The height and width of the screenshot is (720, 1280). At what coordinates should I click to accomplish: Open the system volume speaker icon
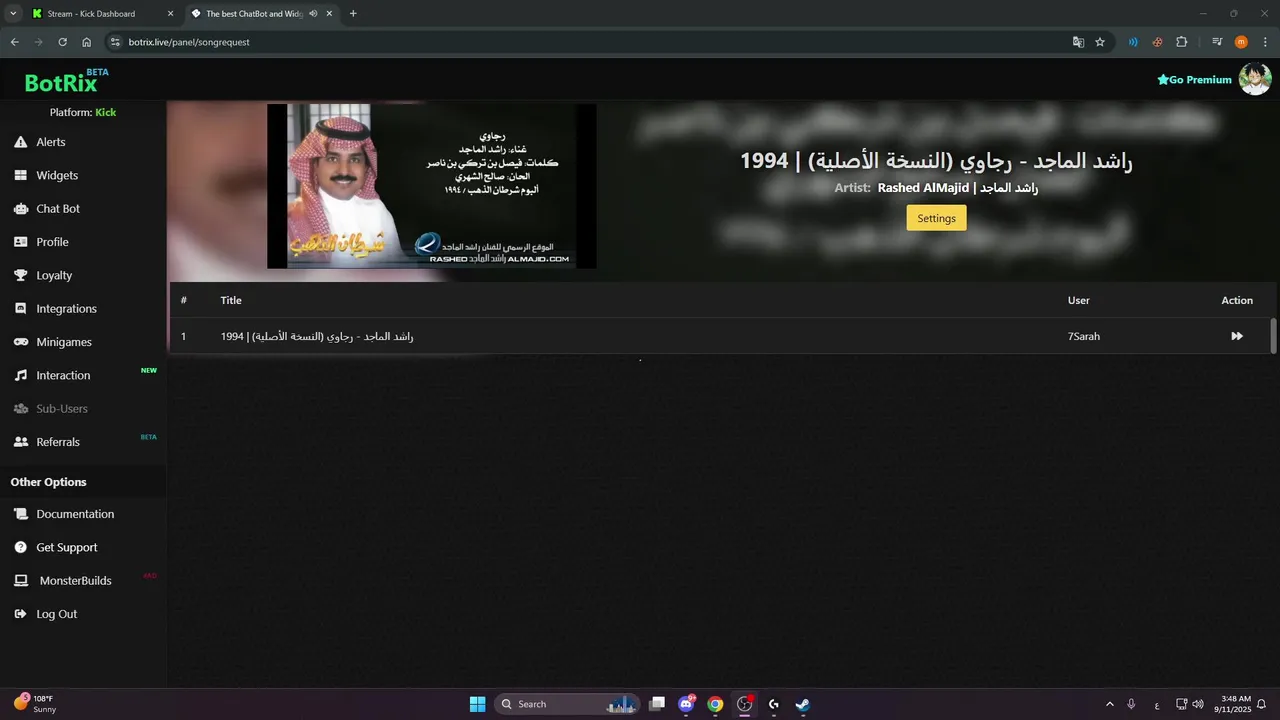click(1198, 704)
